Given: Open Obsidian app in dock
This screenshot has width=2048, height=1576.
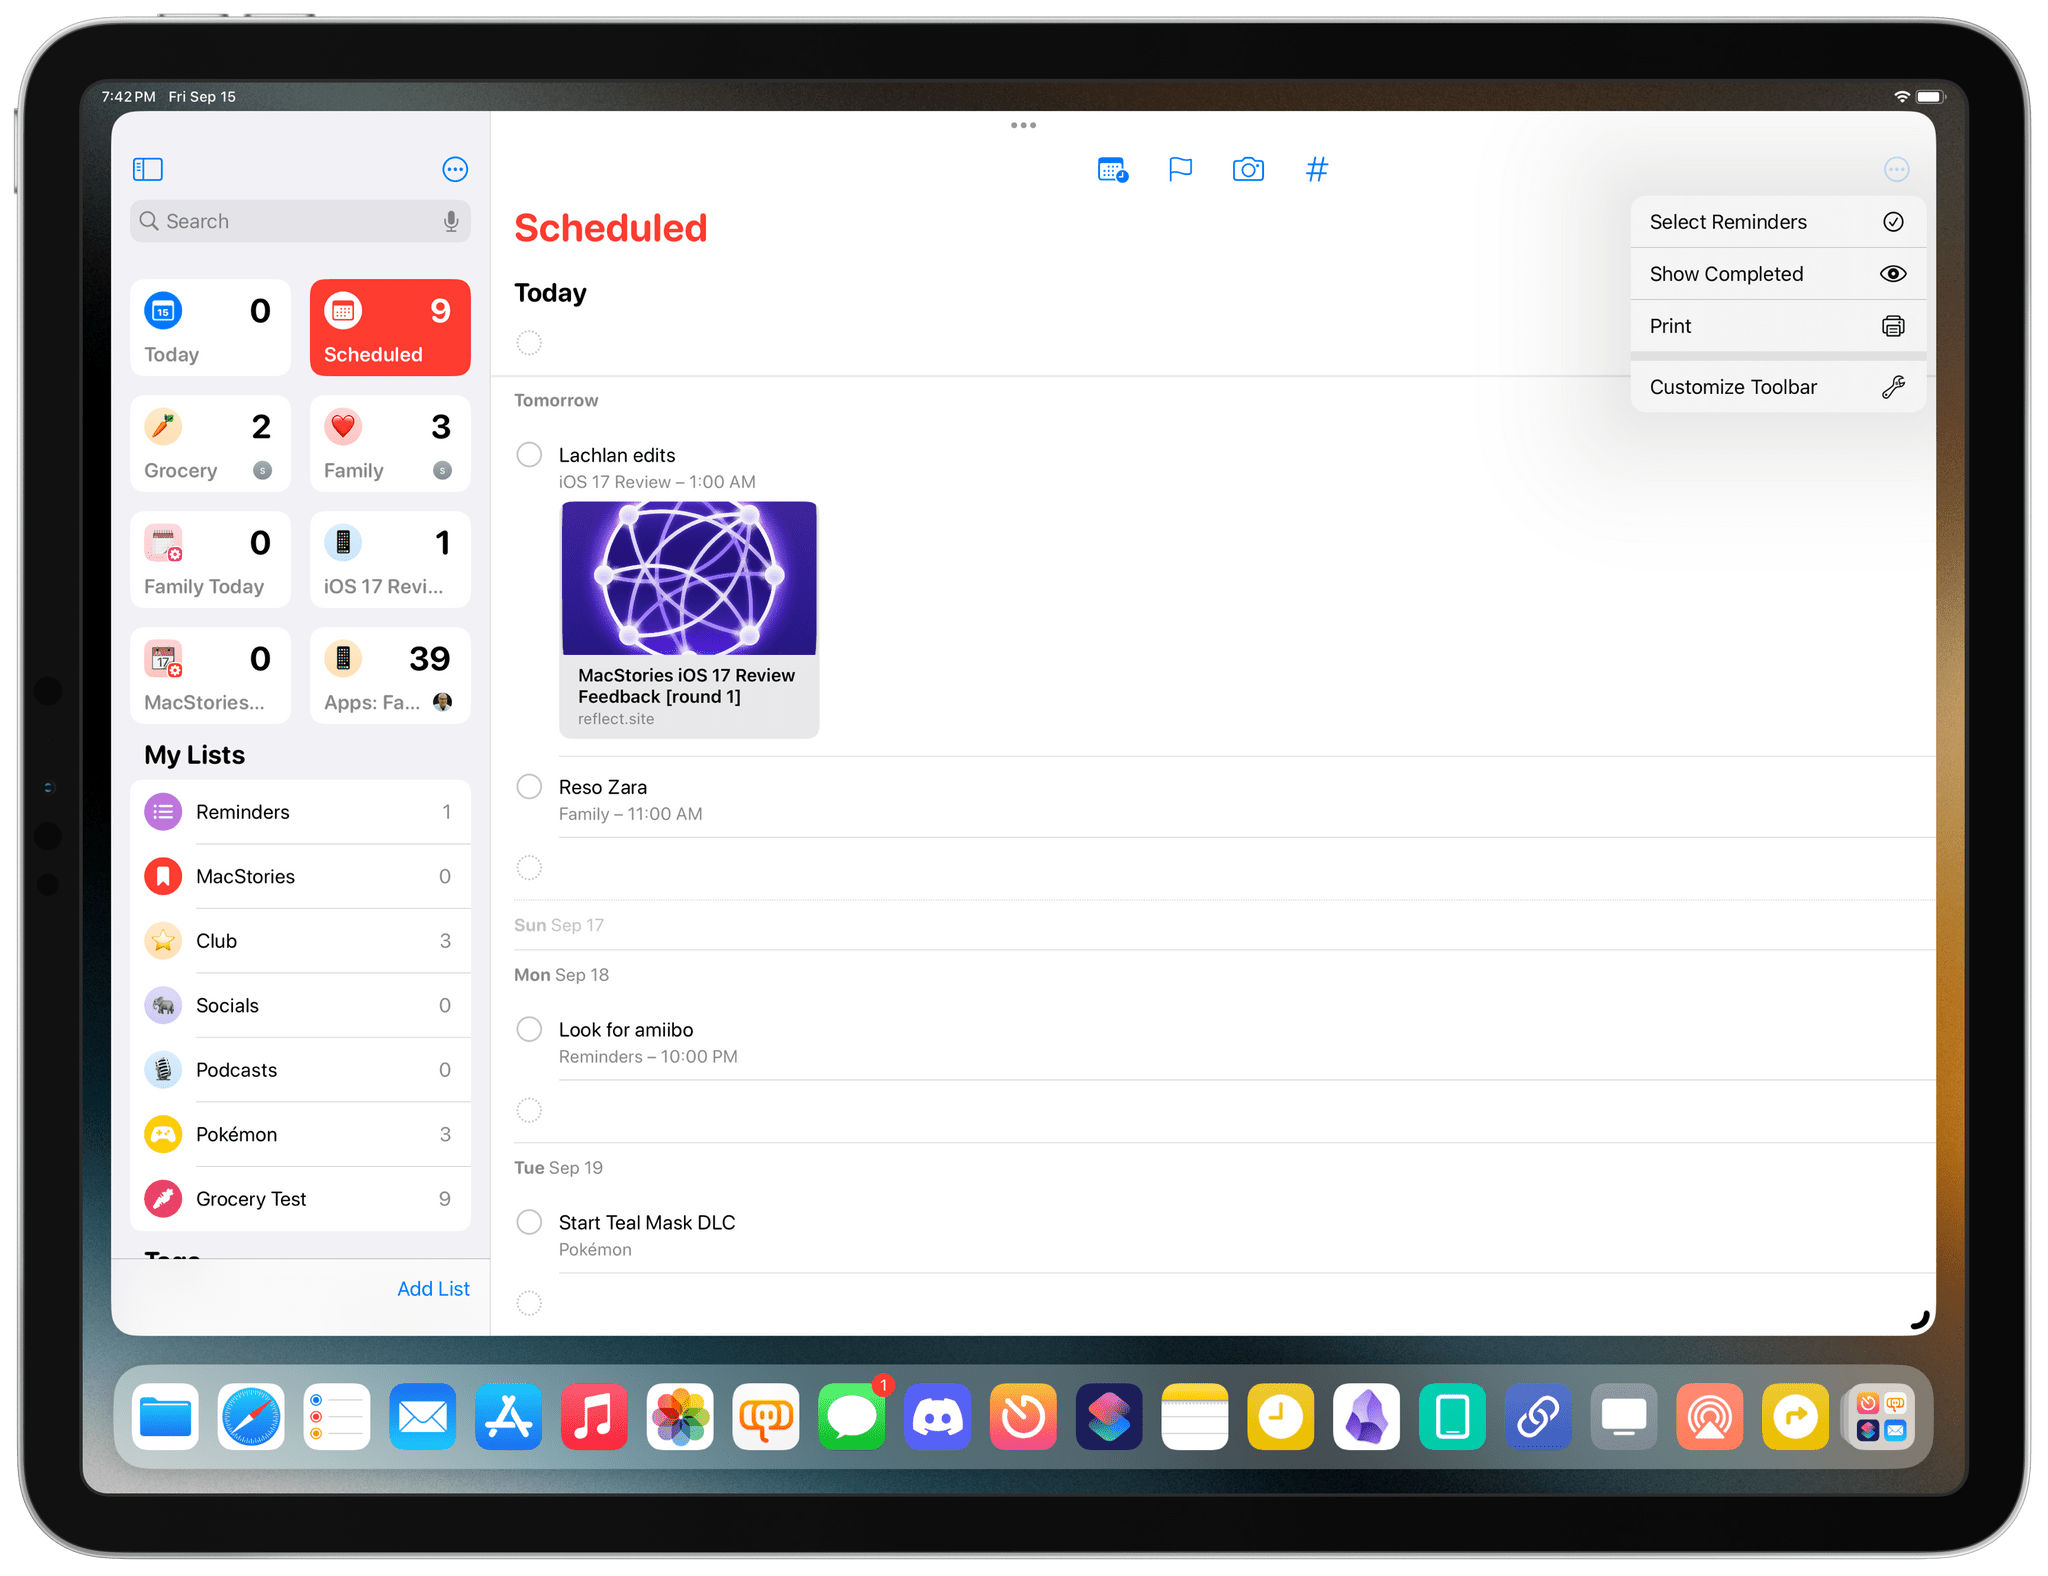Looking at the screenshot, I should click(1367, 1416).
